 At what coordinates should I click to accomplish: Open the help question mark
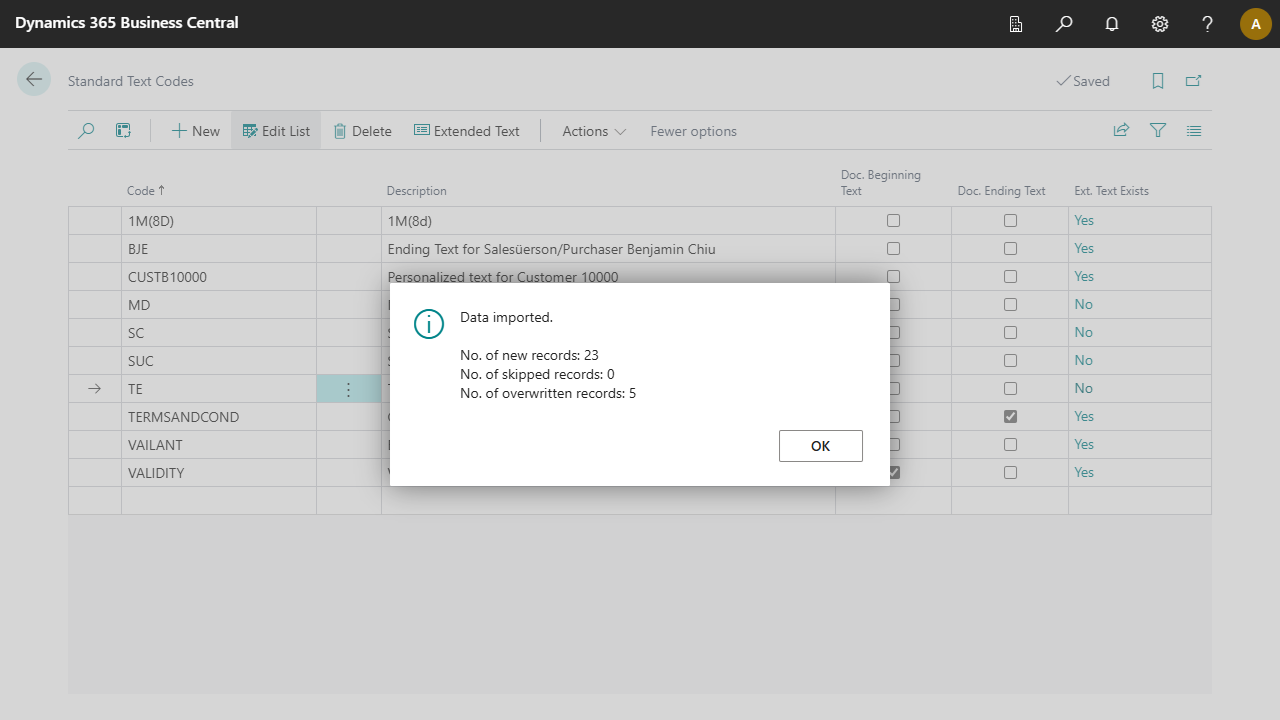pyautogui.click(x=1208, y=24)
